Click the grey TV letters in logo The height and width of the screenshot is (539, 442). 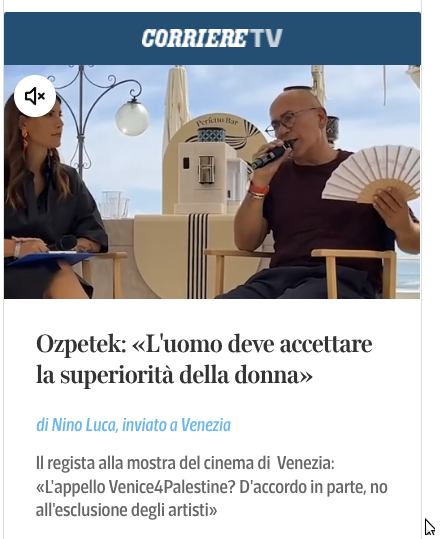point(266,38)
